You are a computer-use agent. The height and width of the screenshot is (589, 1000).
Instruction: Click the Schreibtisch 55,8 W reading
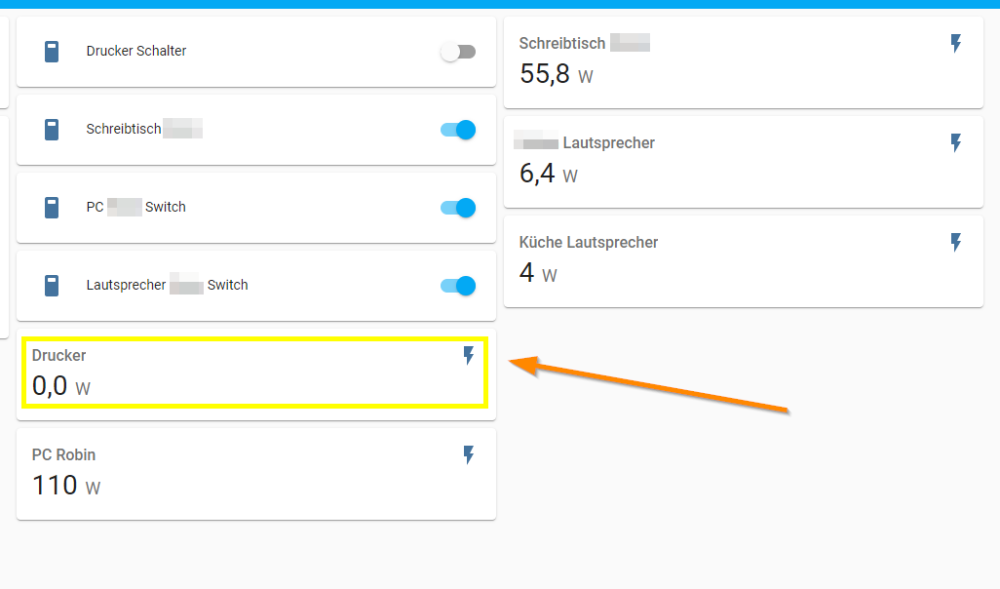tap(556, 74)
